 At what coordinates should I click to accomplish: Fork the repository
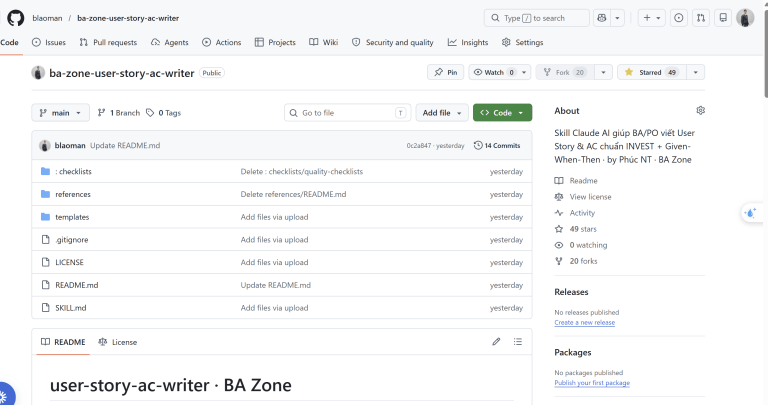pos(565,72)
